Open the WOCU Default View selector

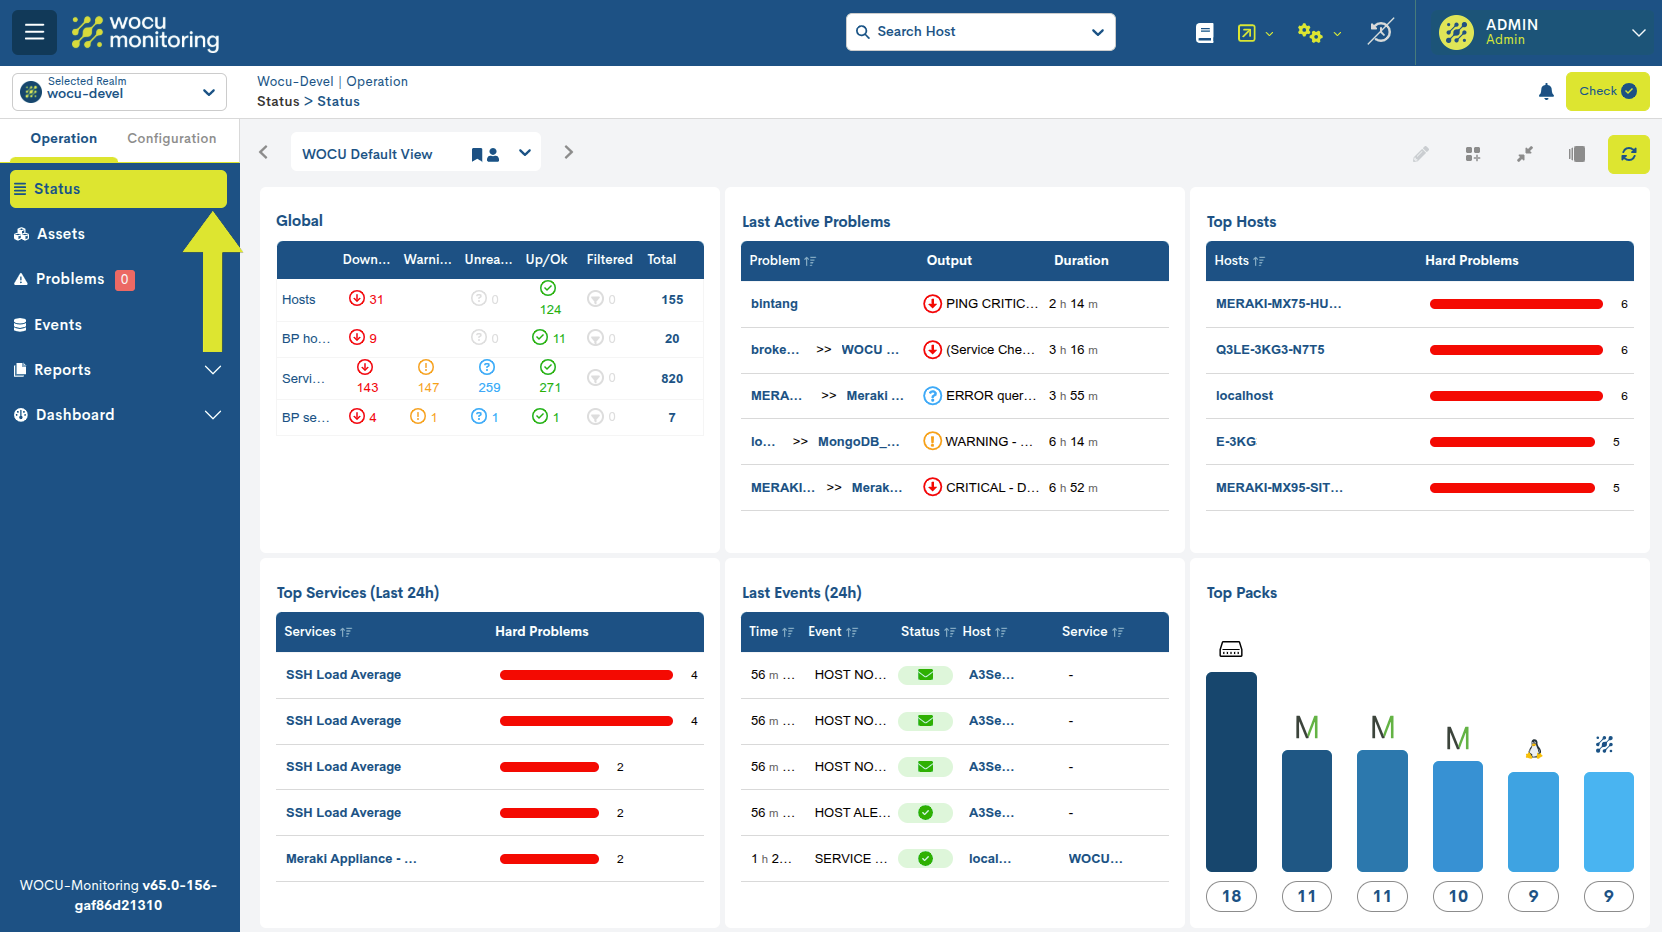tap(525, 152)
